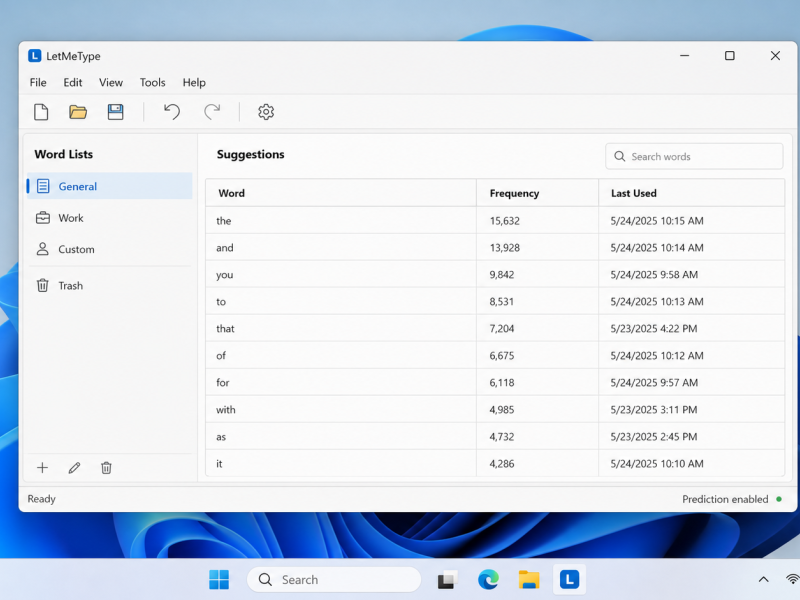Click the LetMeType logo in the title bar
Image resolution: width=800 pixels, height=600 pixels.
click(34, 56)
